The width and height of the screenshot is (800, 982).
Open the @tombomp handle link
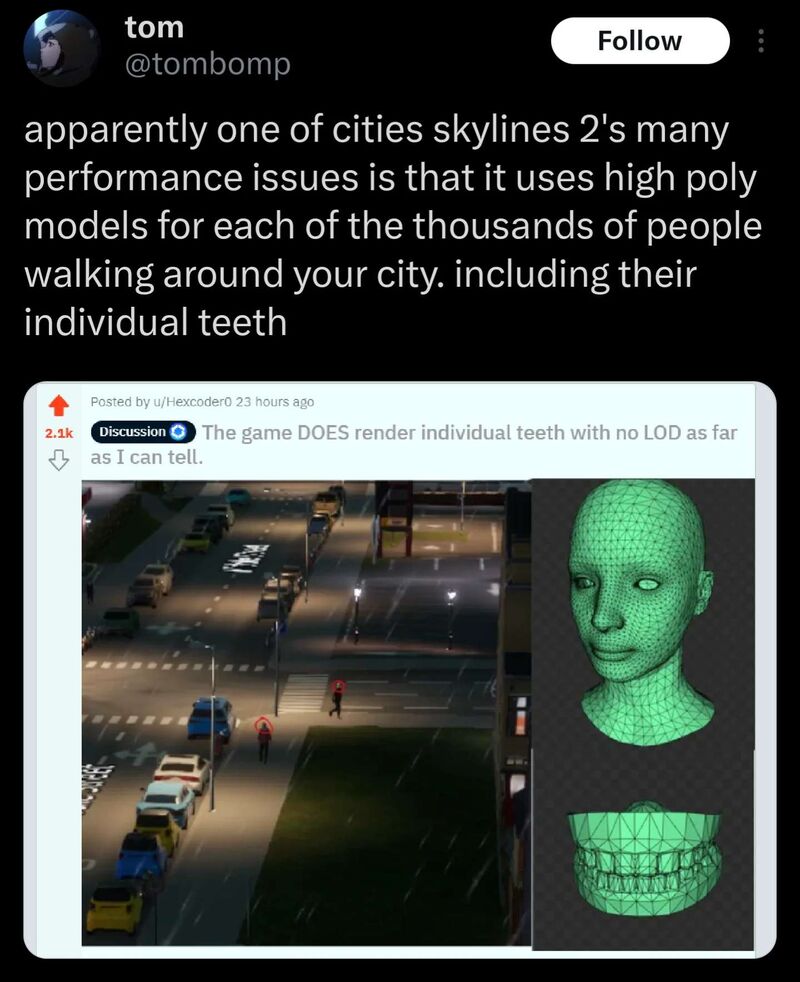[207, 64]
